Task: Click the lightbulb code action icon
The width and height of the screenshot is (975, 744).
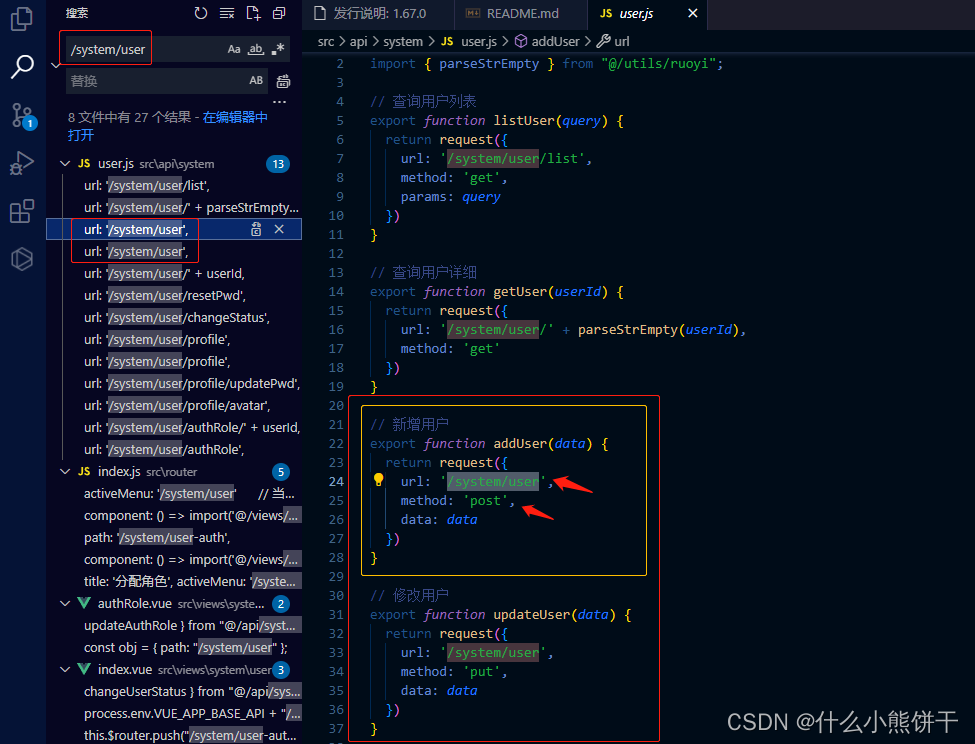Action: (378, 479)
